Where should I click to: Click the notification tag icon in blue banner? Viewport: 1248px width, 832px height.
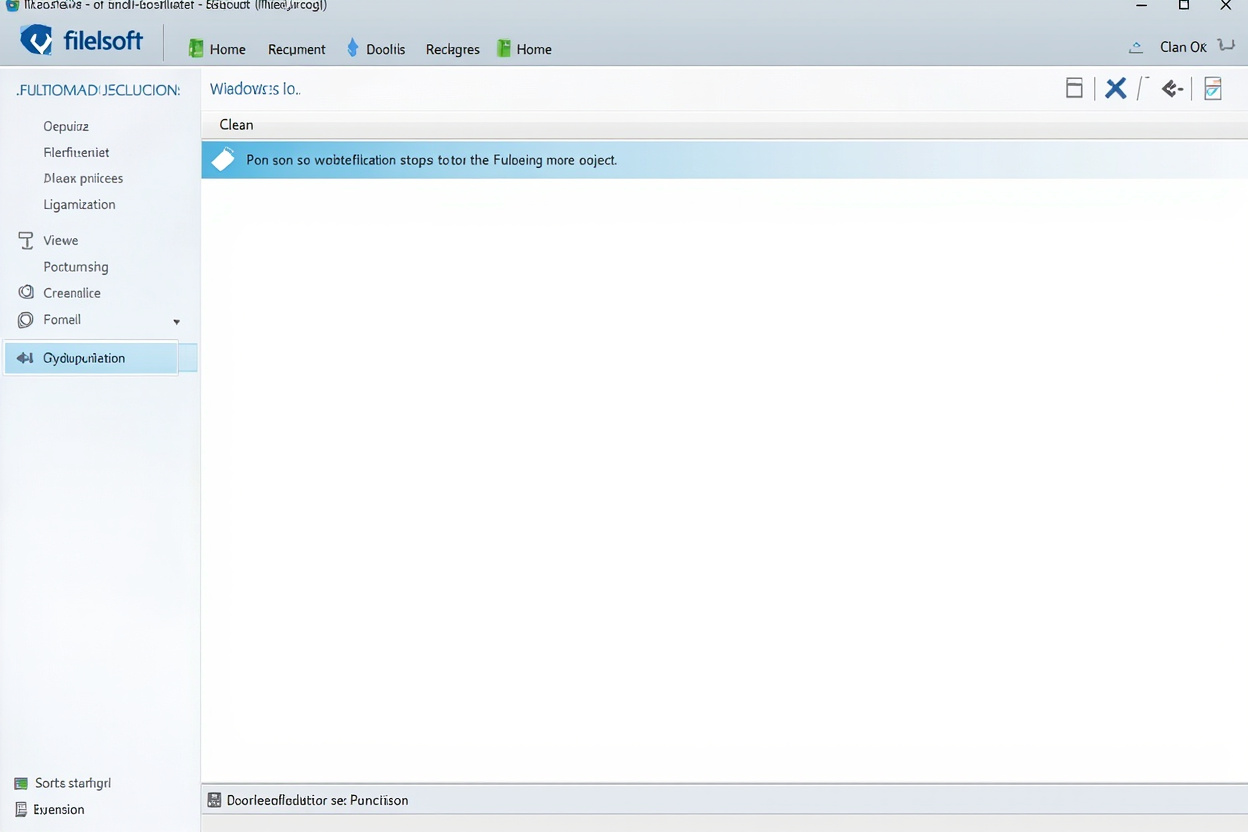(x=223, y=159)
